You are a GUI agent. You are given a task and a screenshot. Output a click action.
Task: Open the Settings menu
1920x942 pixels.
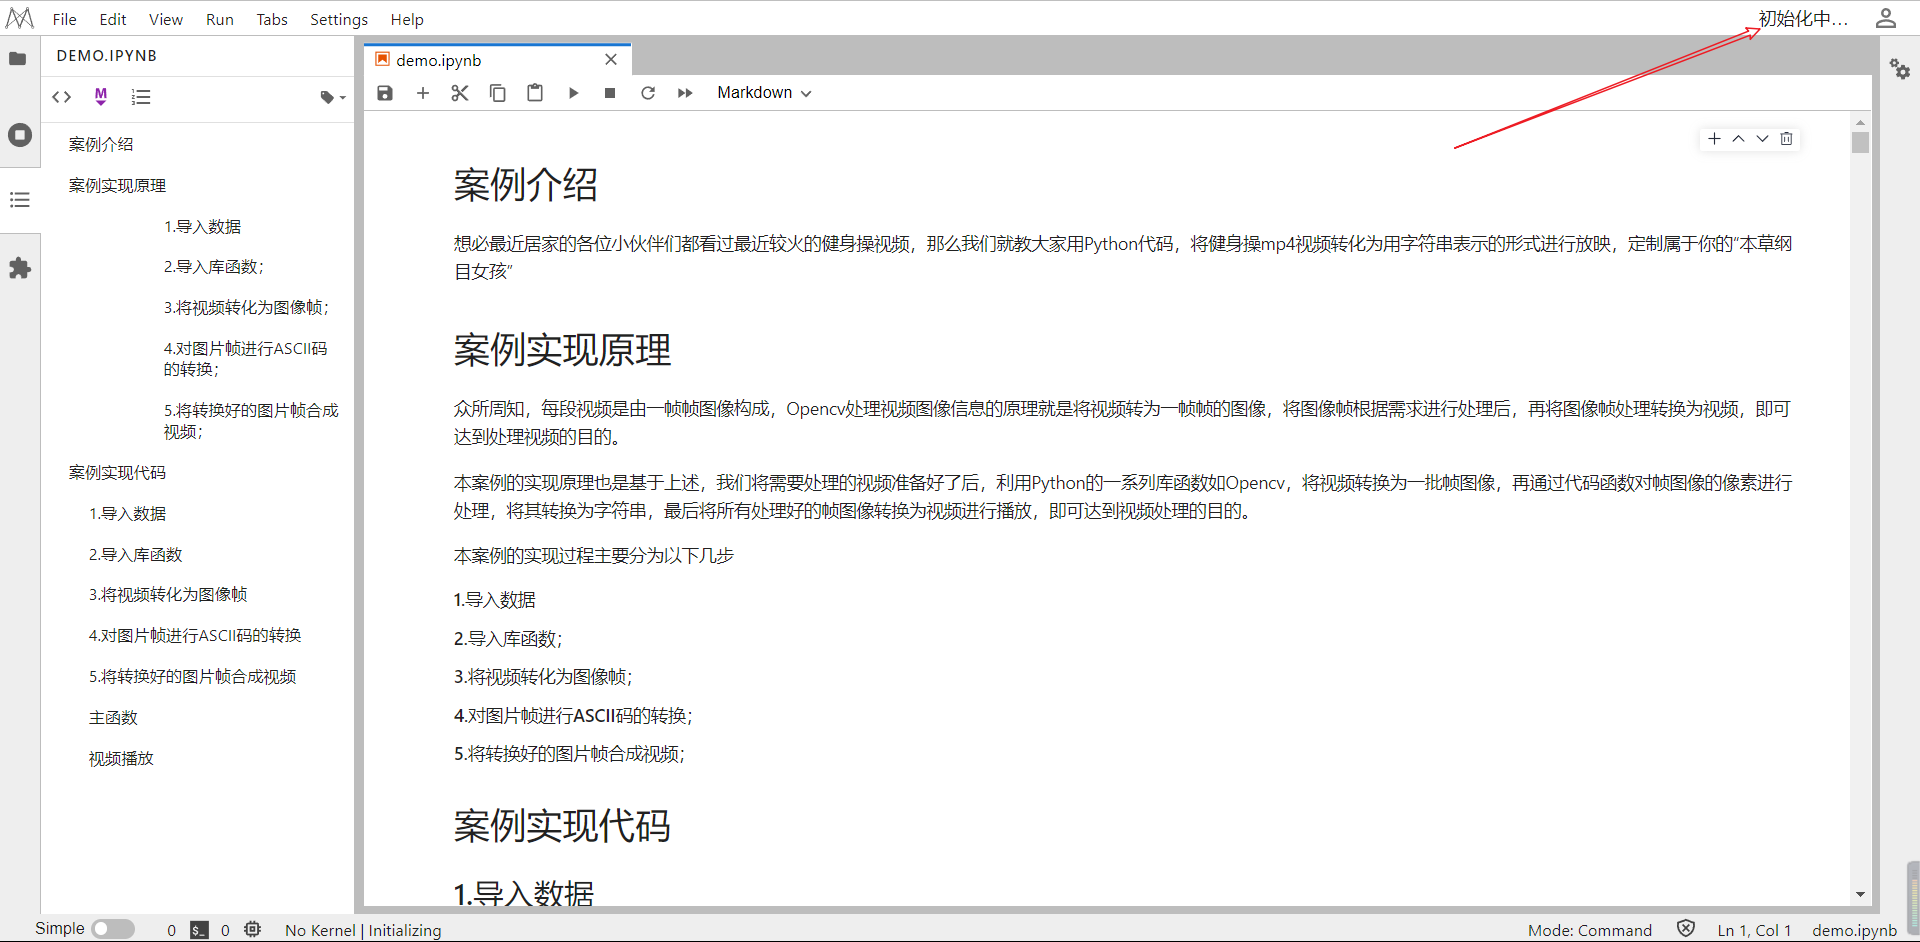pos(339,19)
